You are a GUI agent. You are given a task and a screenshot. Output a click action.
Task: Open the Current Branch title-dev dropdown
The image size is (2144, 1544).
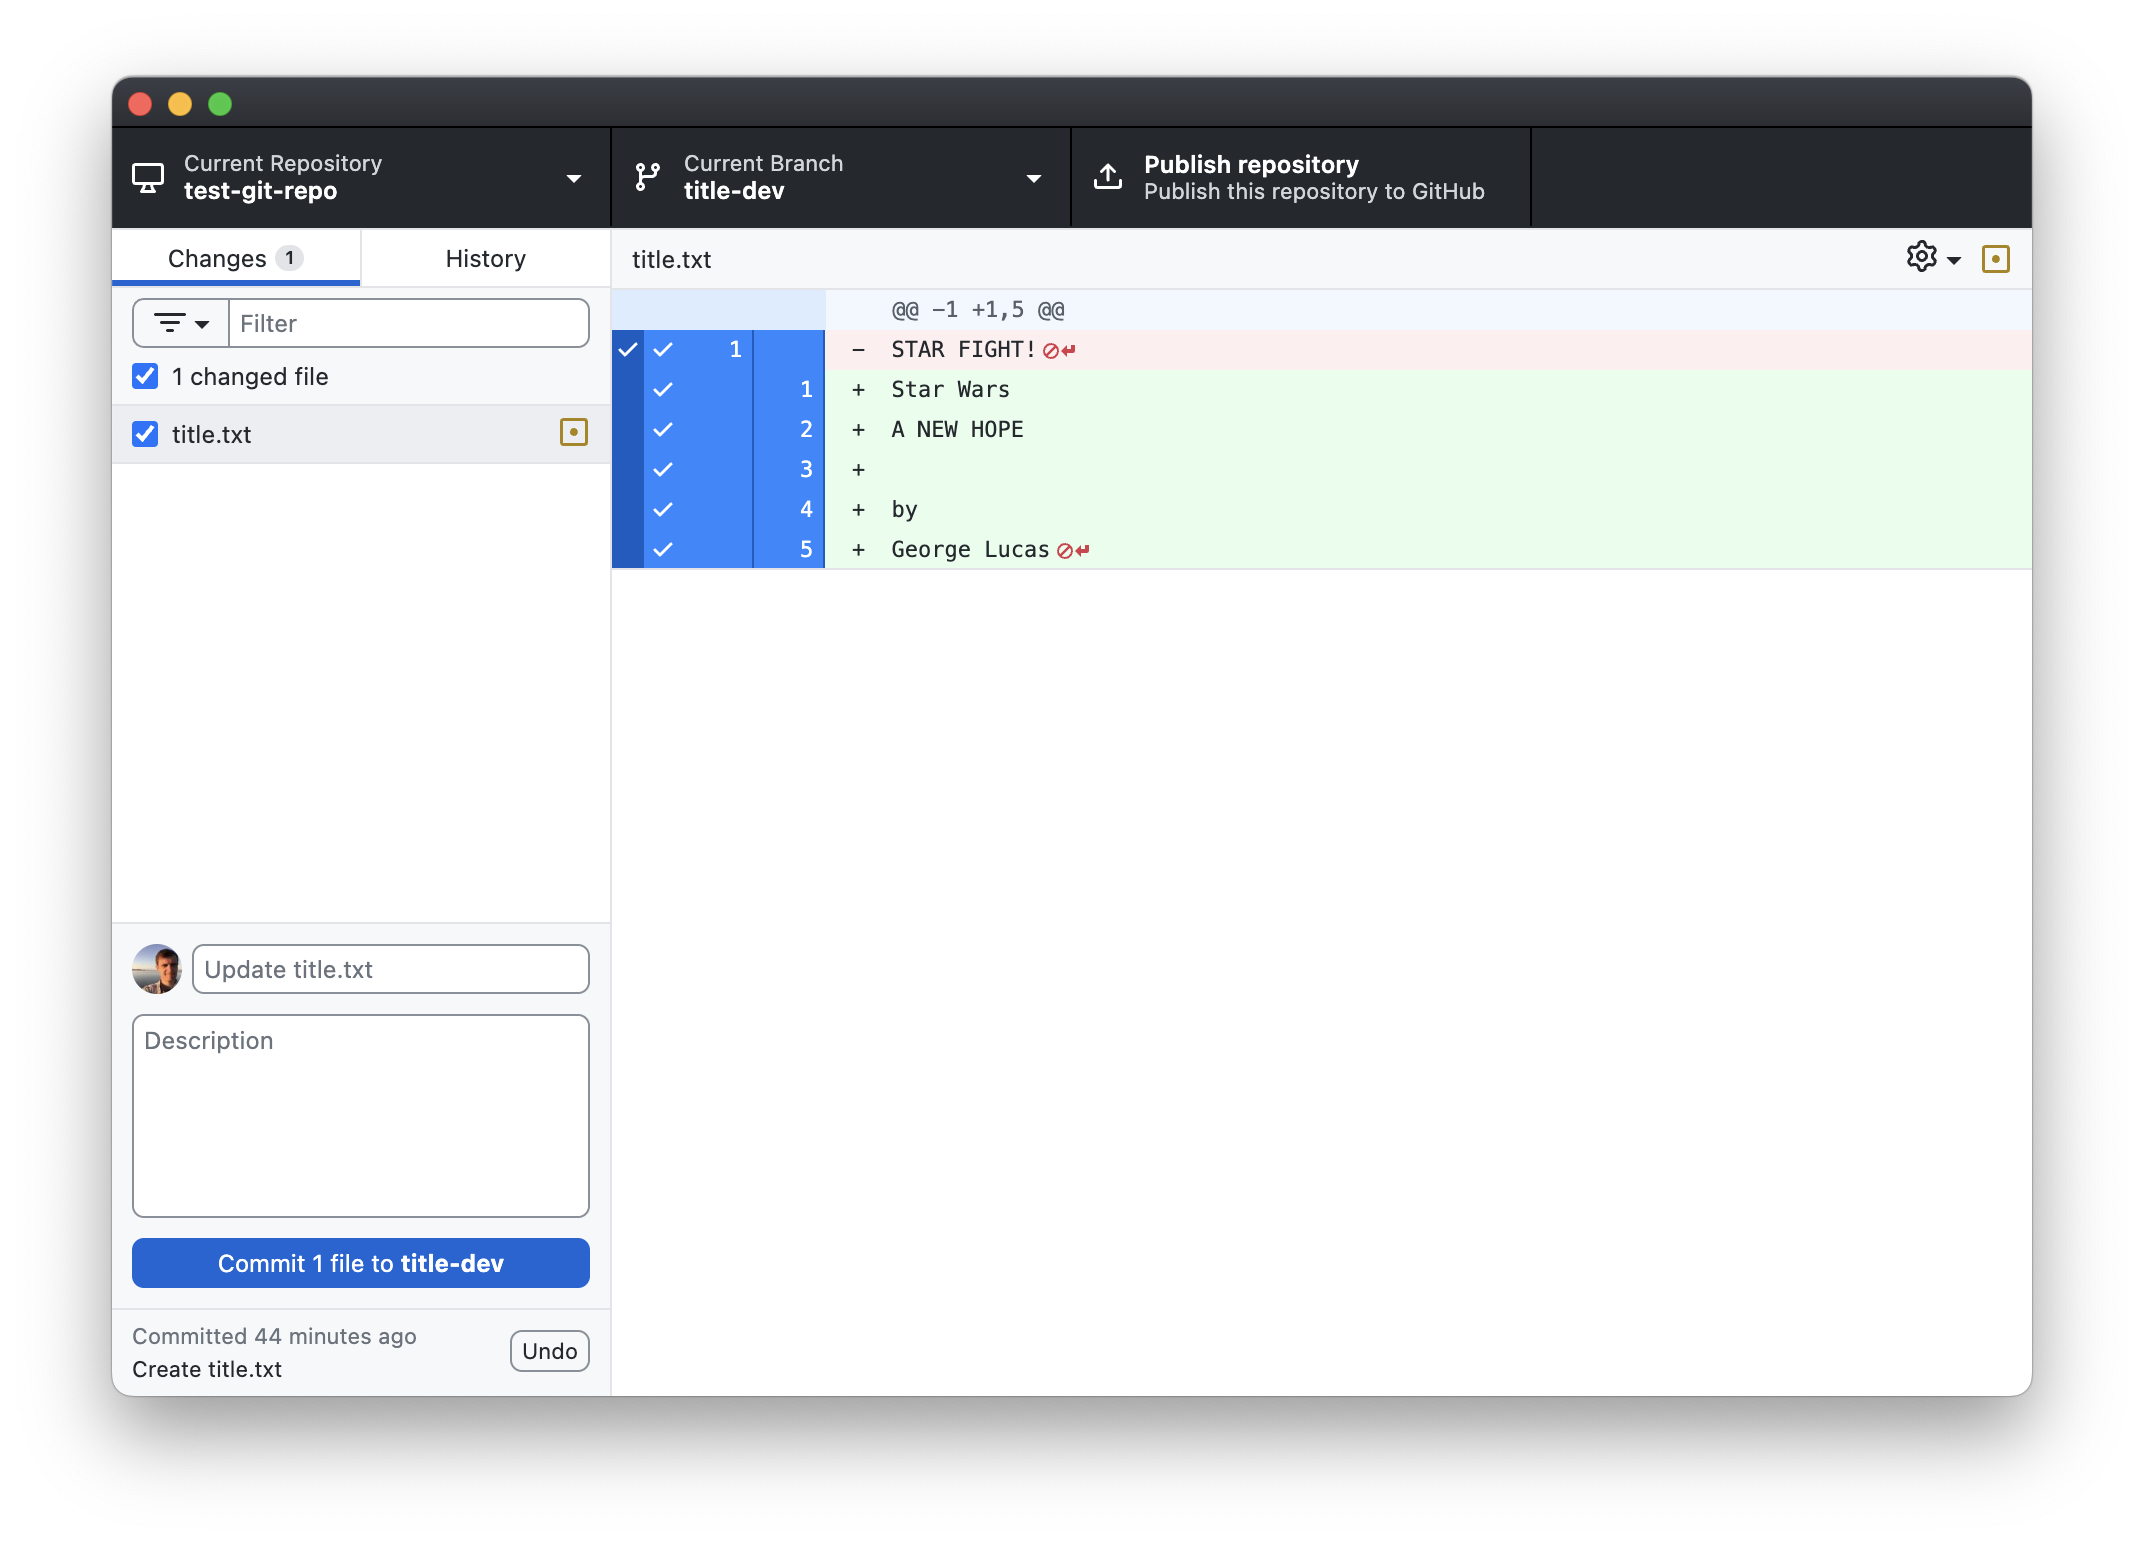[840, 177]
